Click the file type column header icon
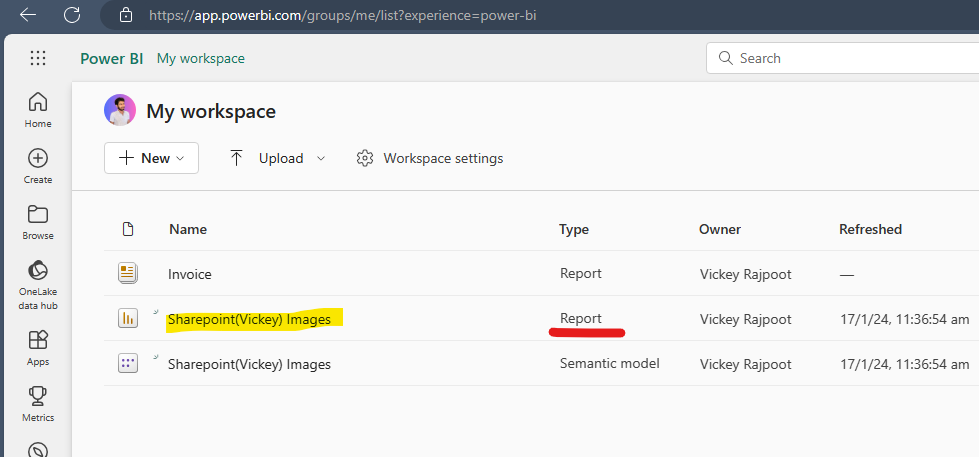 128,229
